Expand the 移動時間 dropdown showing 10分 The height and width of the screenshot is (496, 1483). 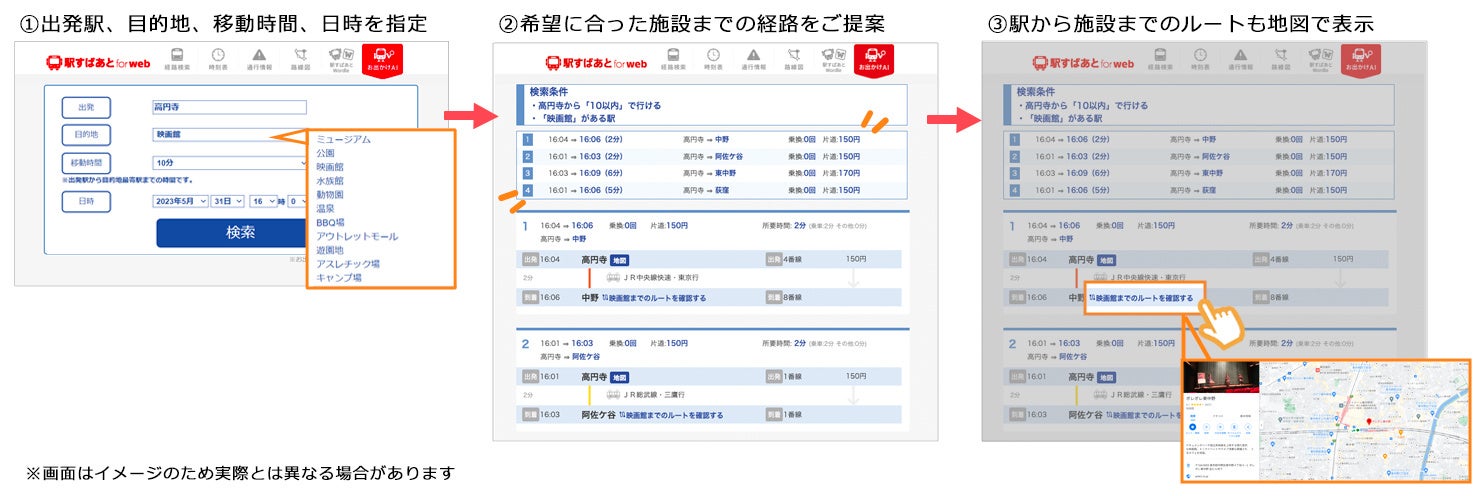(x=229, y=162)
